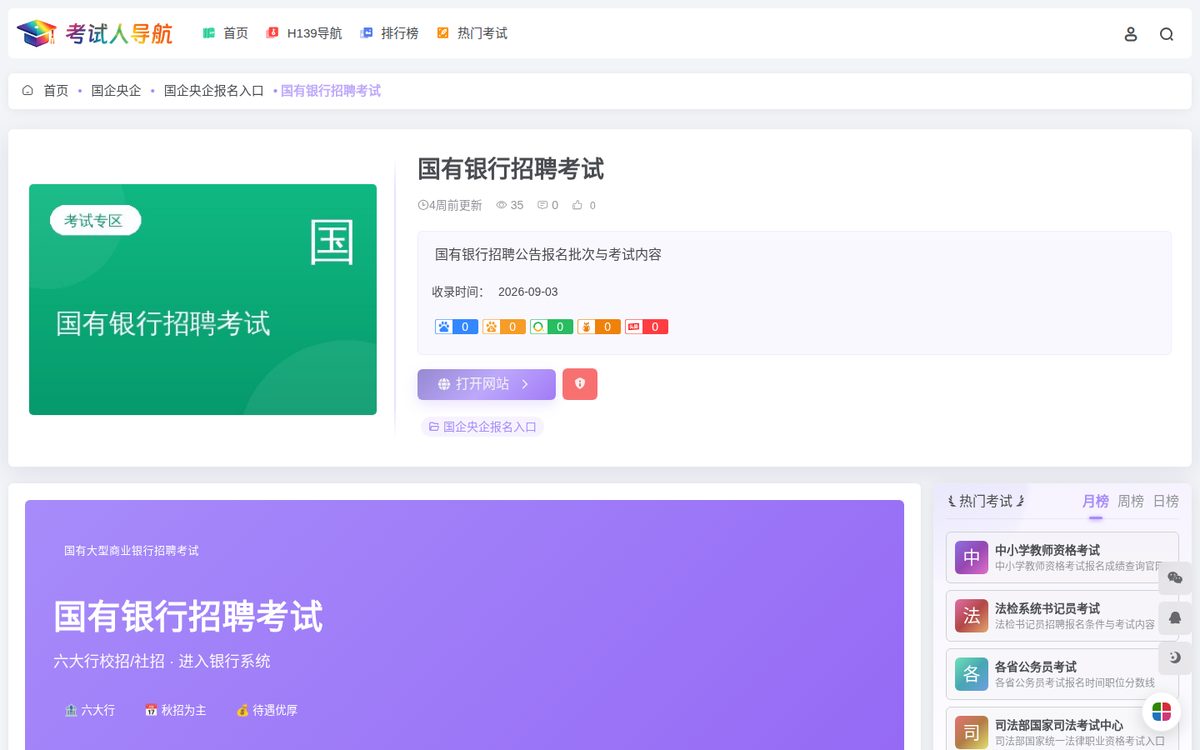Image resolution: width=1200 pixels, height=750 pixels.
Task: Click the 国 character on green thumbnail
Action: [332, 242]
